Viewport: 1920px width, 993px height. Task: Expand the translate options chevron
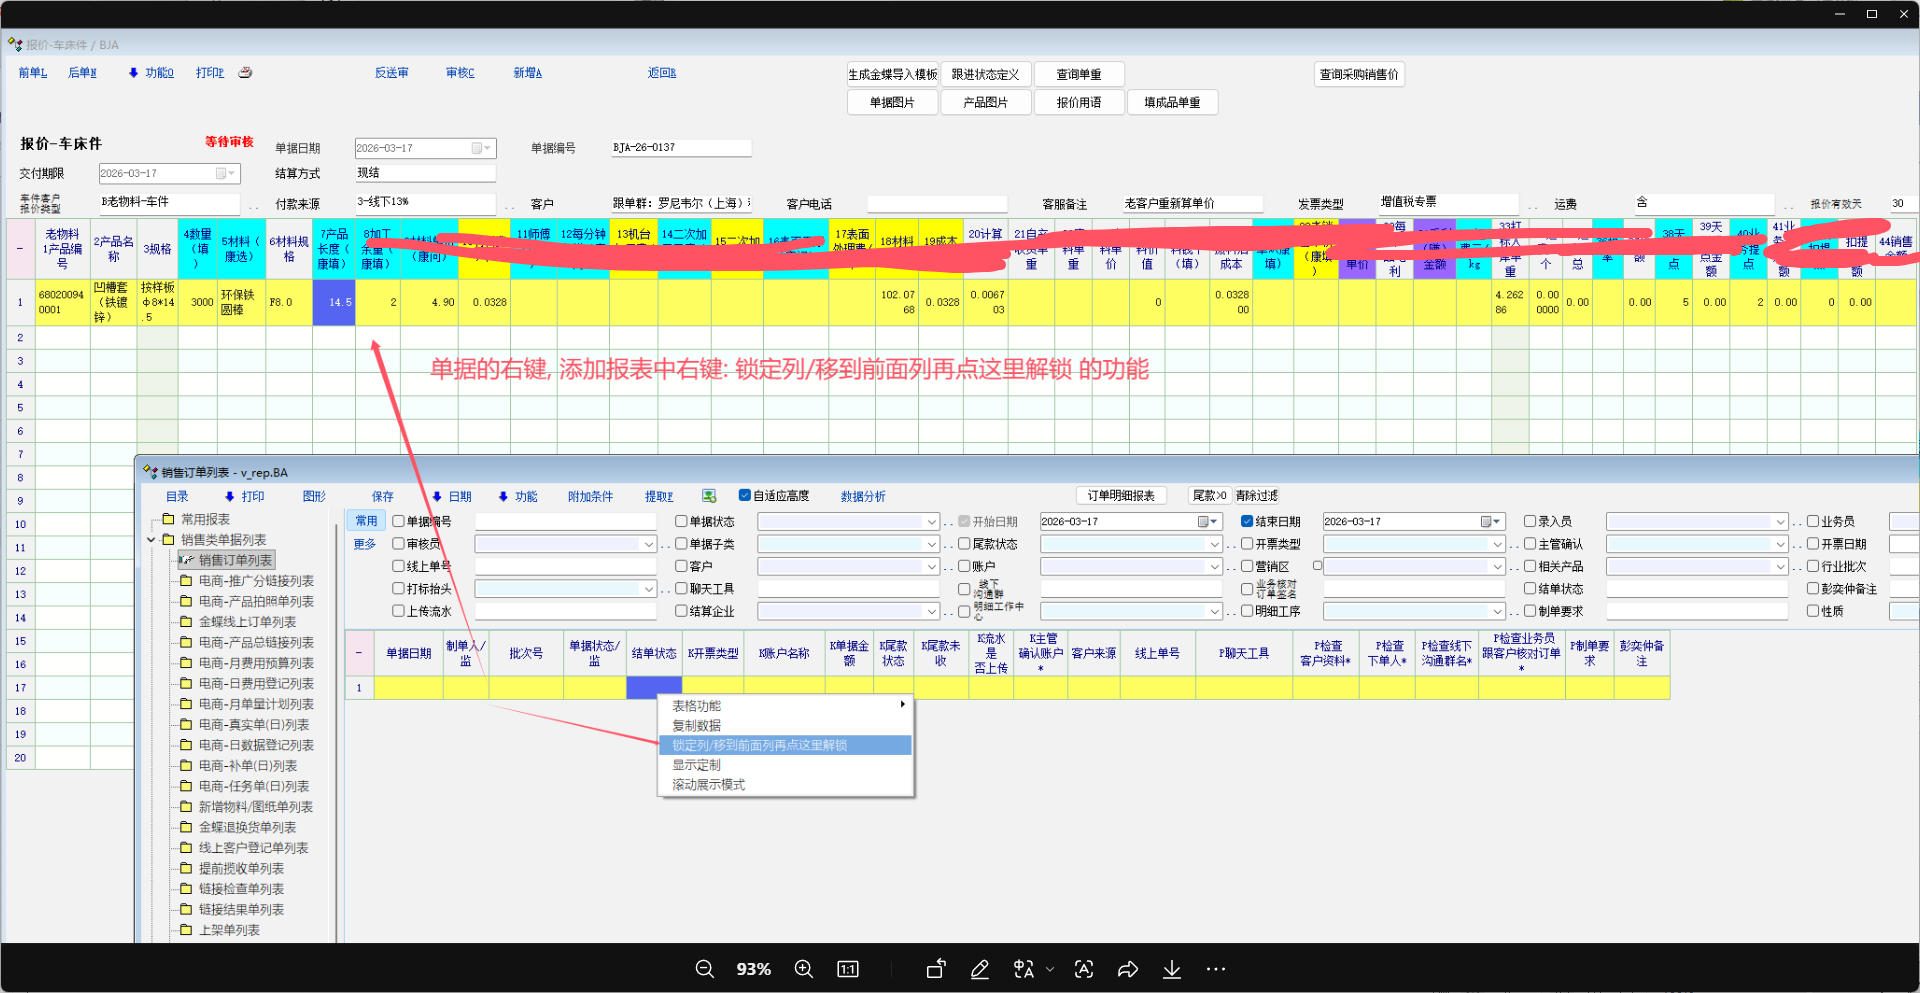(x=1049, y=969)
